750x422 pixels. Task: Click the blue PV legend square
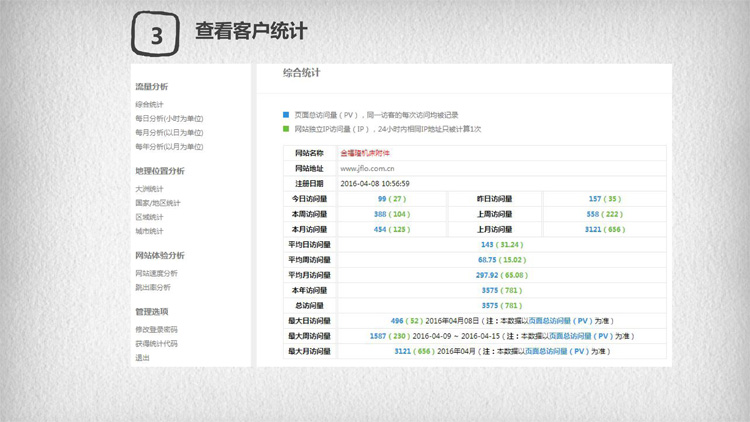coord(286,115)
